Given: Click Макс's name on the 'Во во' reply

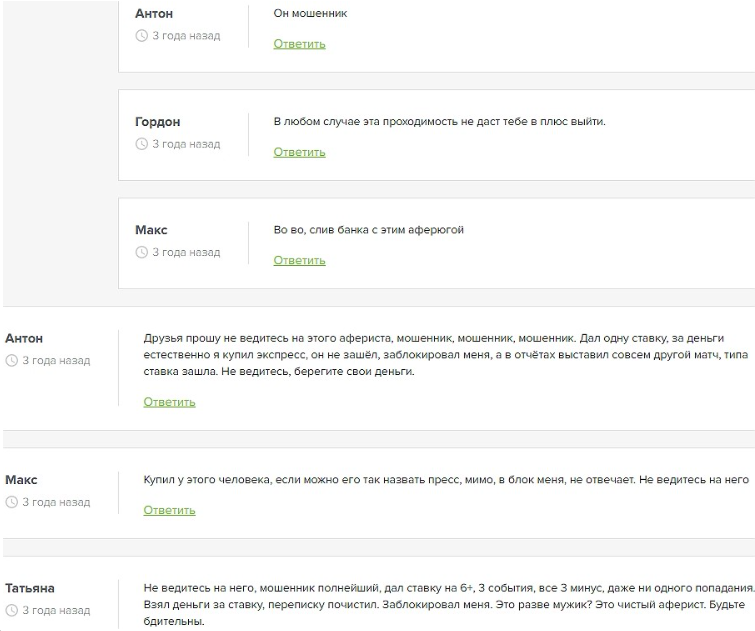Looking at the screenshot, I should [x=151, y=230].
